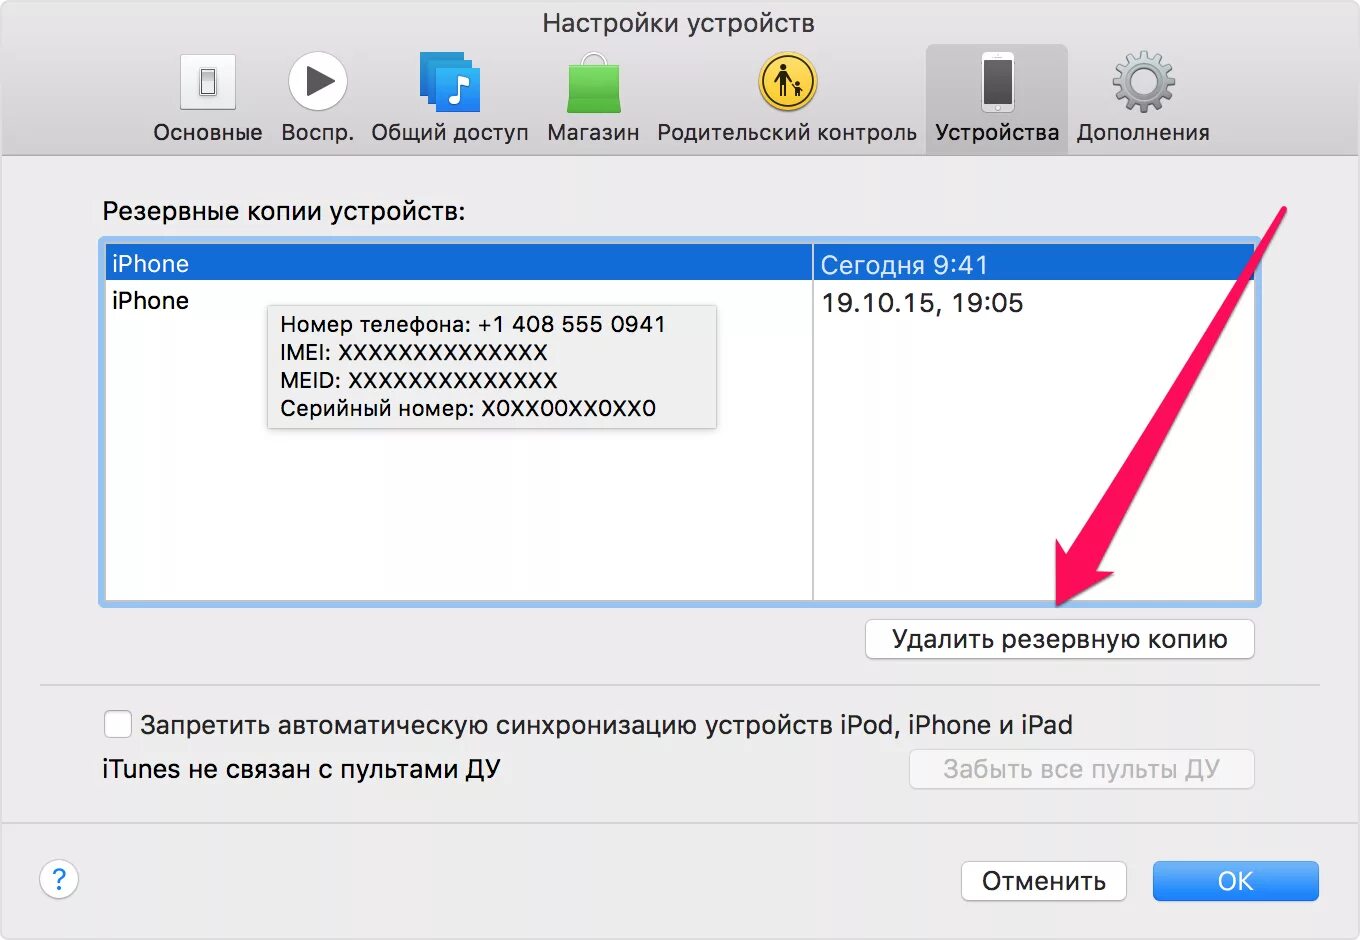
Task: Click the Резервные копии устройств label
Action: pos(284,212)
